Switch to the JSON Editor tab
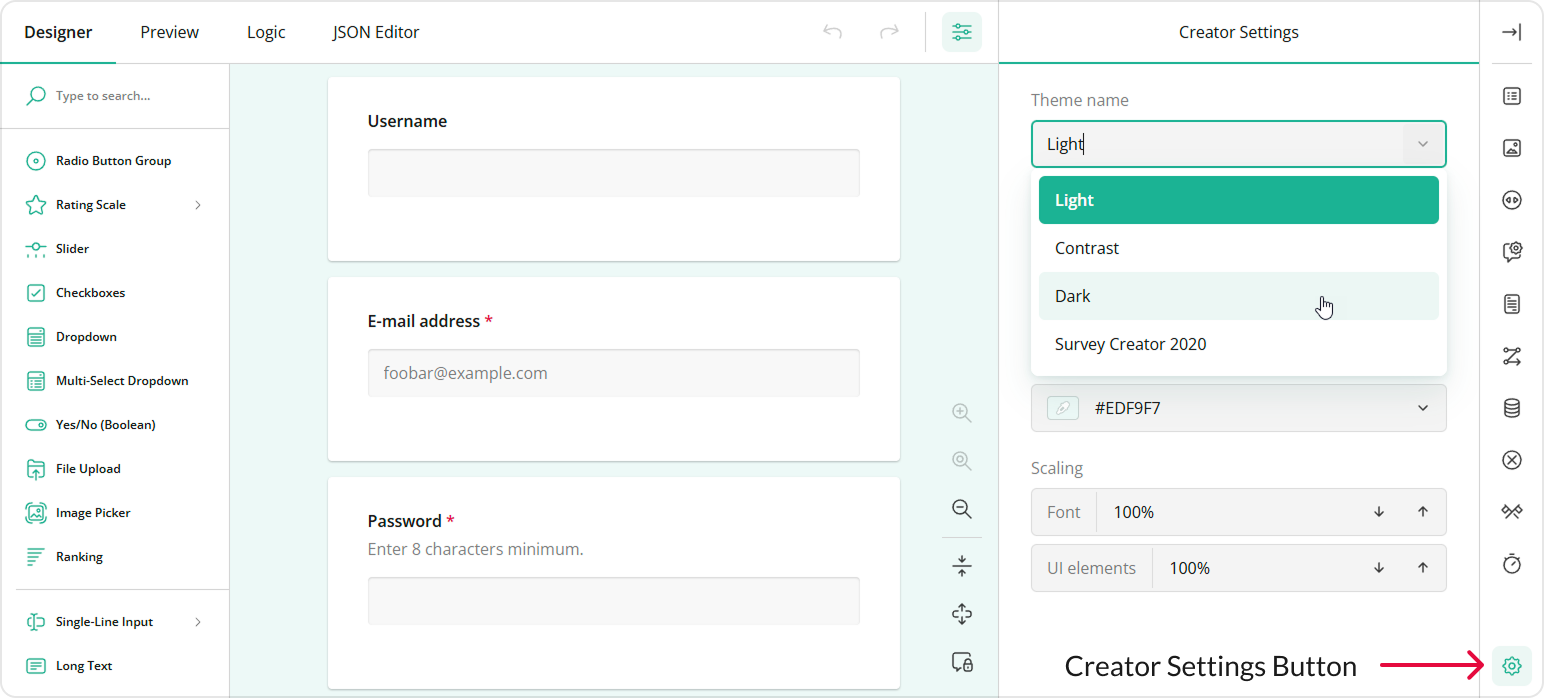Viewport: 1544px width, 698px height. pos(375,32)
